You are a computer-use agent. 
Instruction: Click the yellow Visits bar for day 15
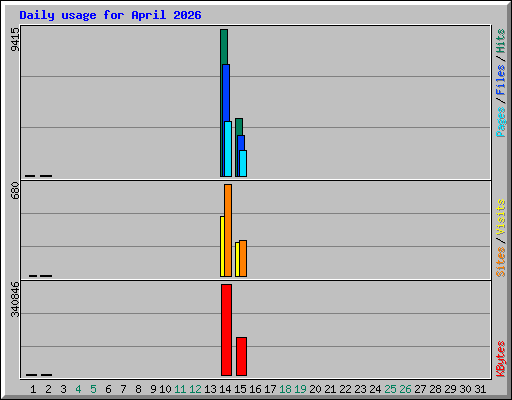(x=237, y=259)
